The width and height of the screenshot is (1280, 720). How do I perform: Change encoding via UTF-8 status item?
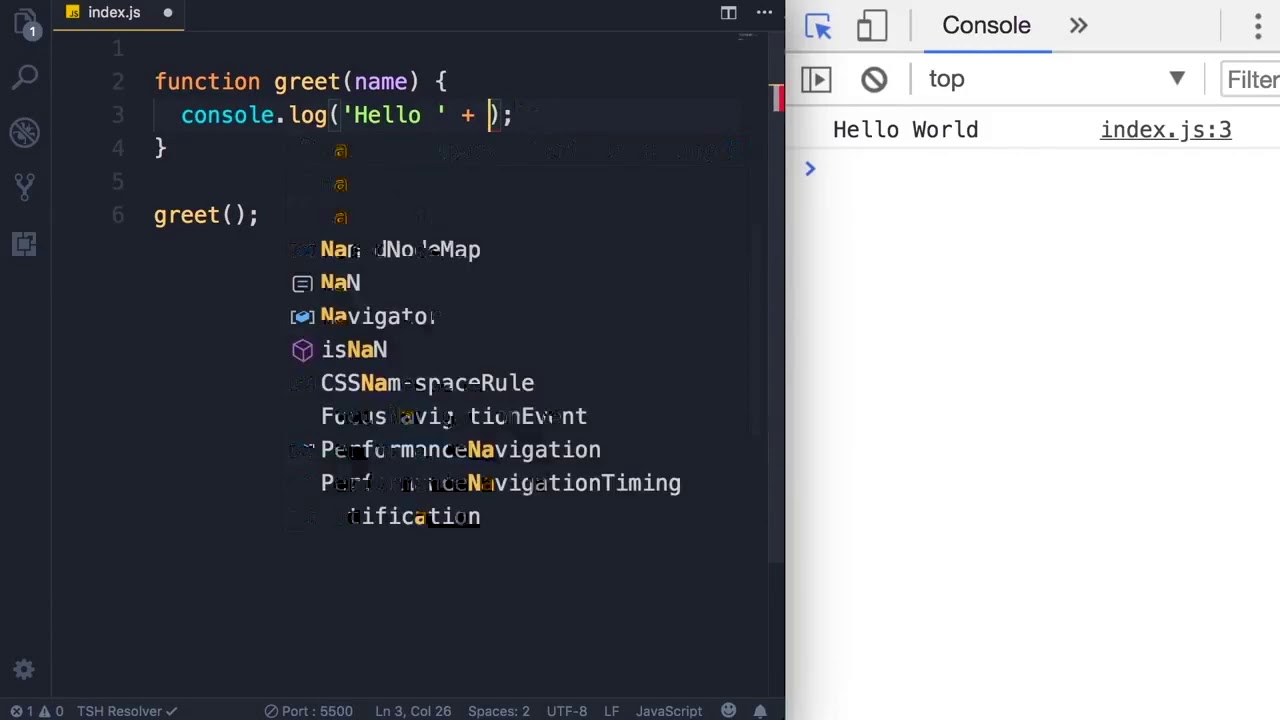[x=567, y=711]
